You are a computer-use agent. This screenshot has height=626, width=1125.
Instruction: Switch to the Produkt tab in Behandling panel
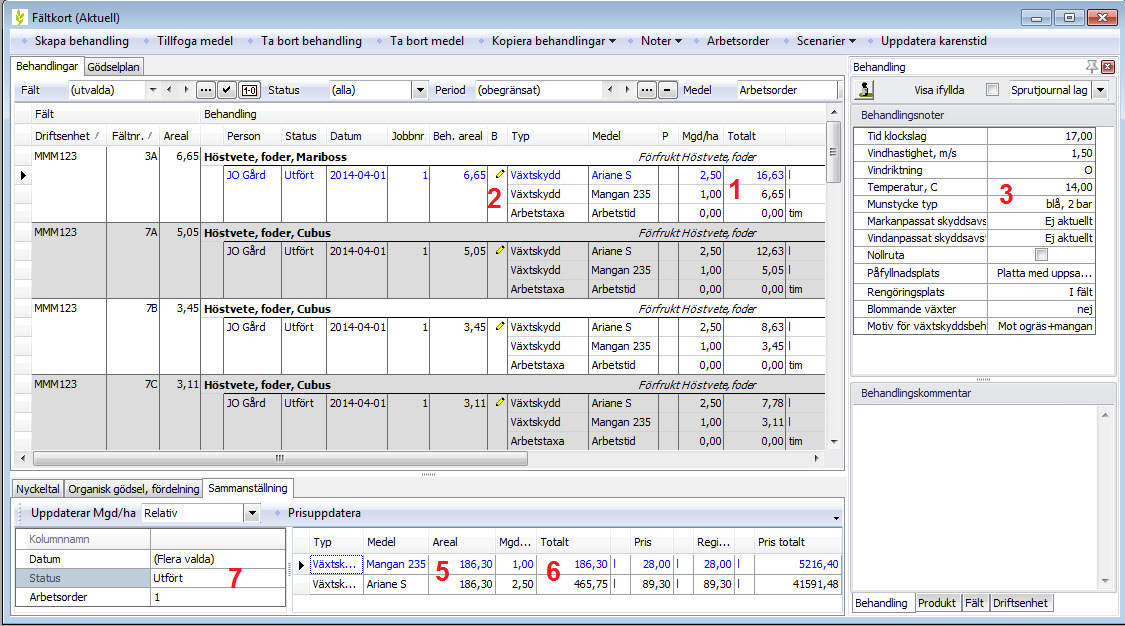(x=937, y=603)
